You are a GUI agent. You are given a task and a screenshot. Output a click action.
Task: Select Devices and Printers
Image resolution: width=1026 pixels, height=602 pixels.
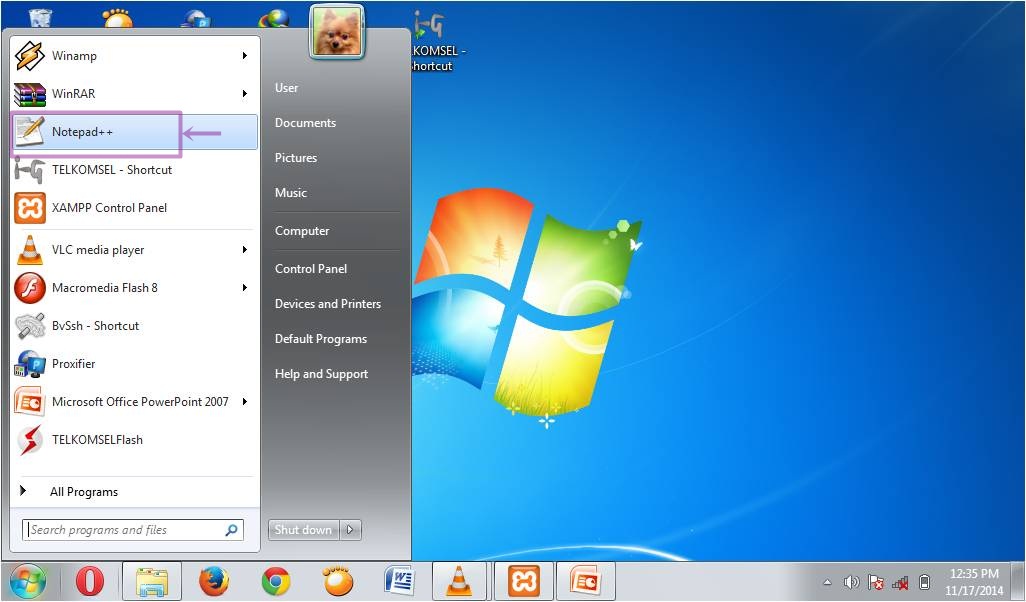point(327,304)
